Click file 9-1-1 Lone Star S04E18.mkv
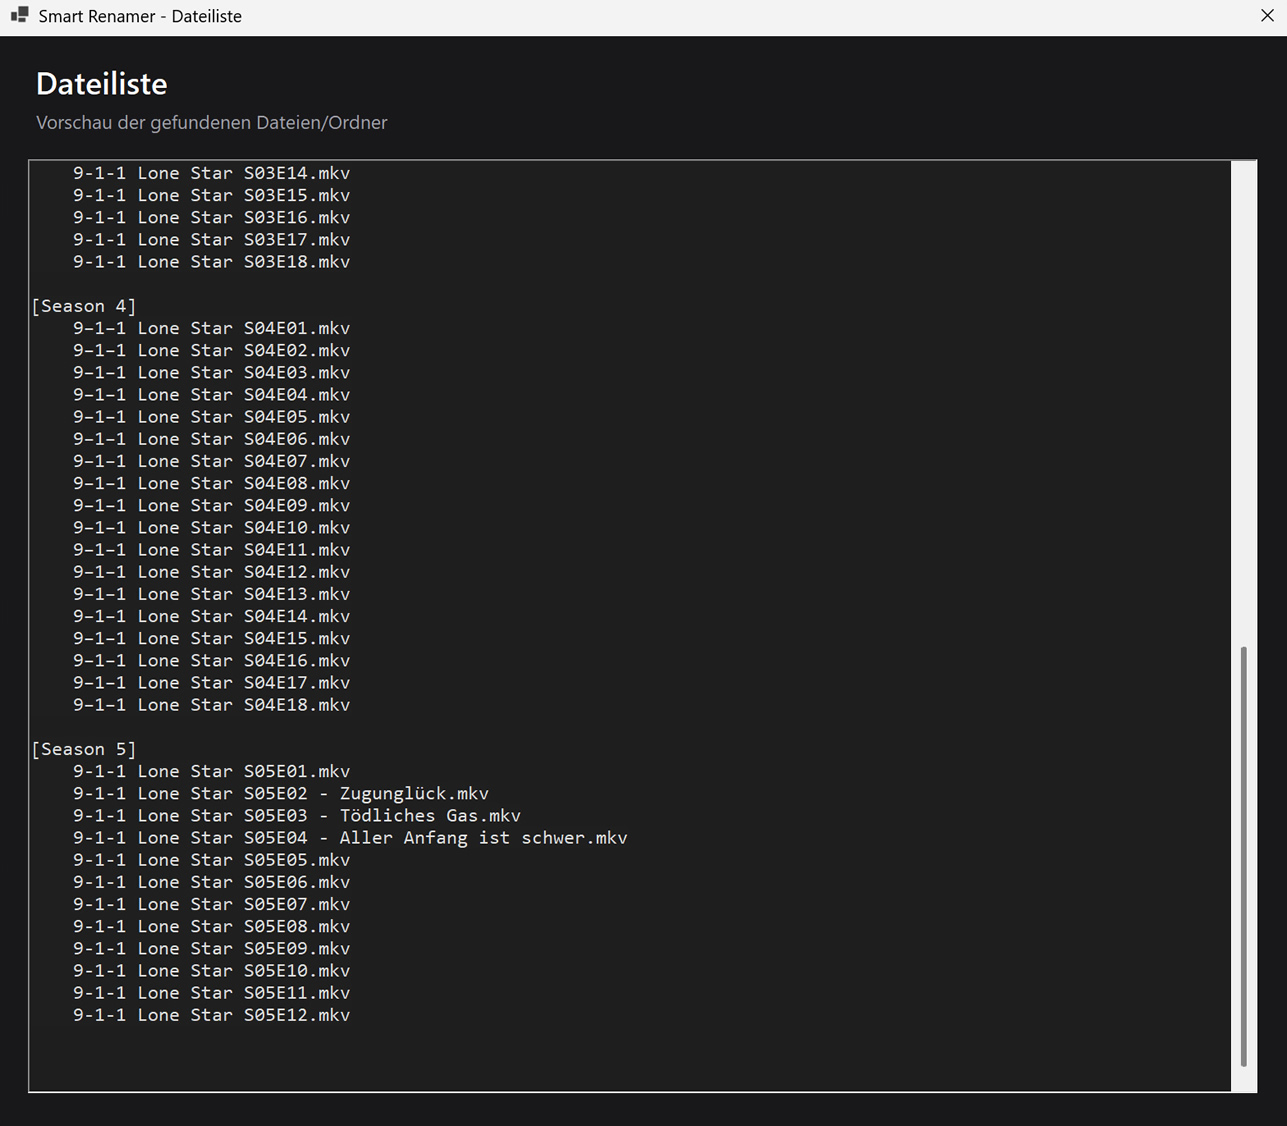Screen dimensions: 1287x1126 click(x=211, y=705)
